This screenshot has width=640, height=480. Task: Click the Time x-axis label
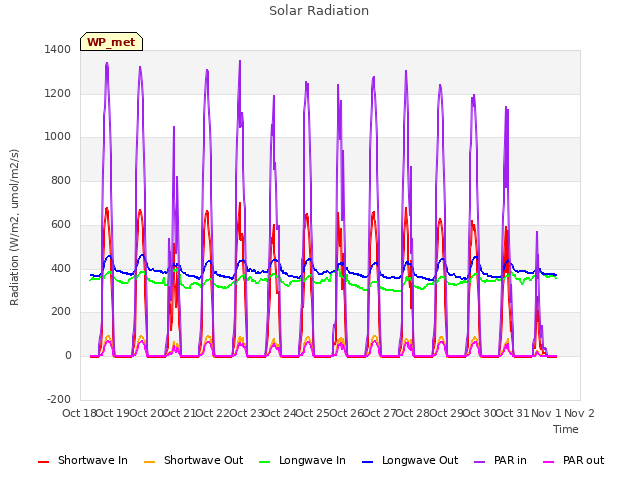click(566, 429)
